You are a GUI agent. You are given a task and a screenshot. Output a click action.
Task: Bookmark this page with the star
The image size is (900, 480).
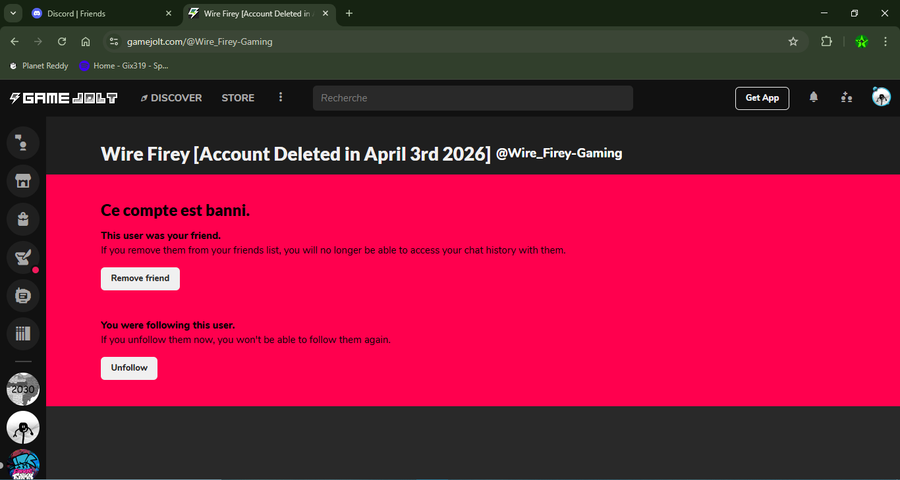coord(793,41)
